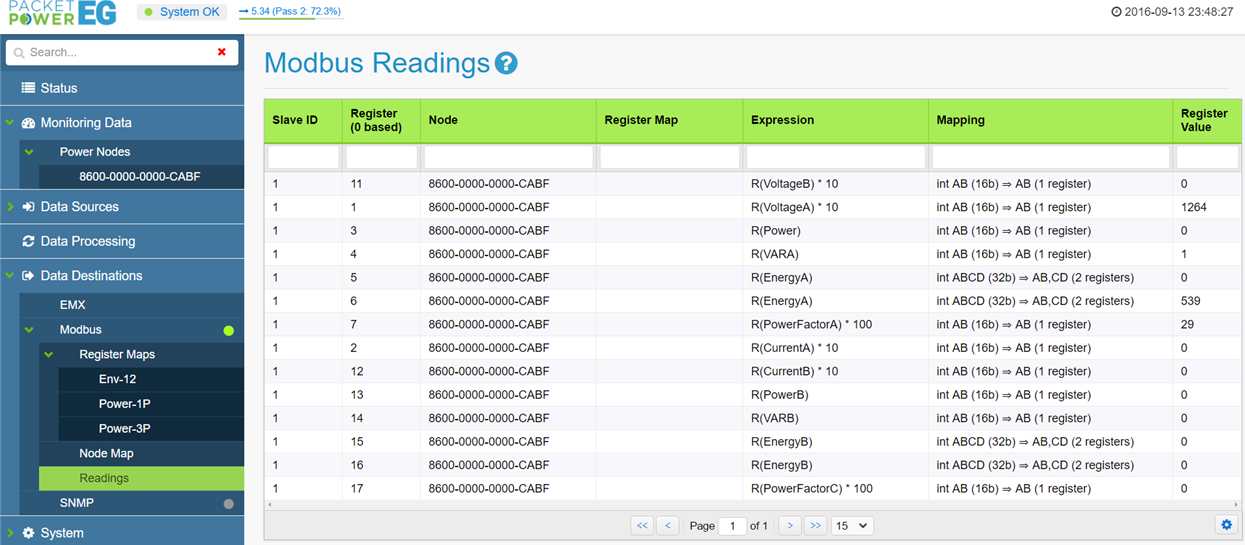Collapse the Monitoring Data section

pyautogui.click(x=11, y=123)
